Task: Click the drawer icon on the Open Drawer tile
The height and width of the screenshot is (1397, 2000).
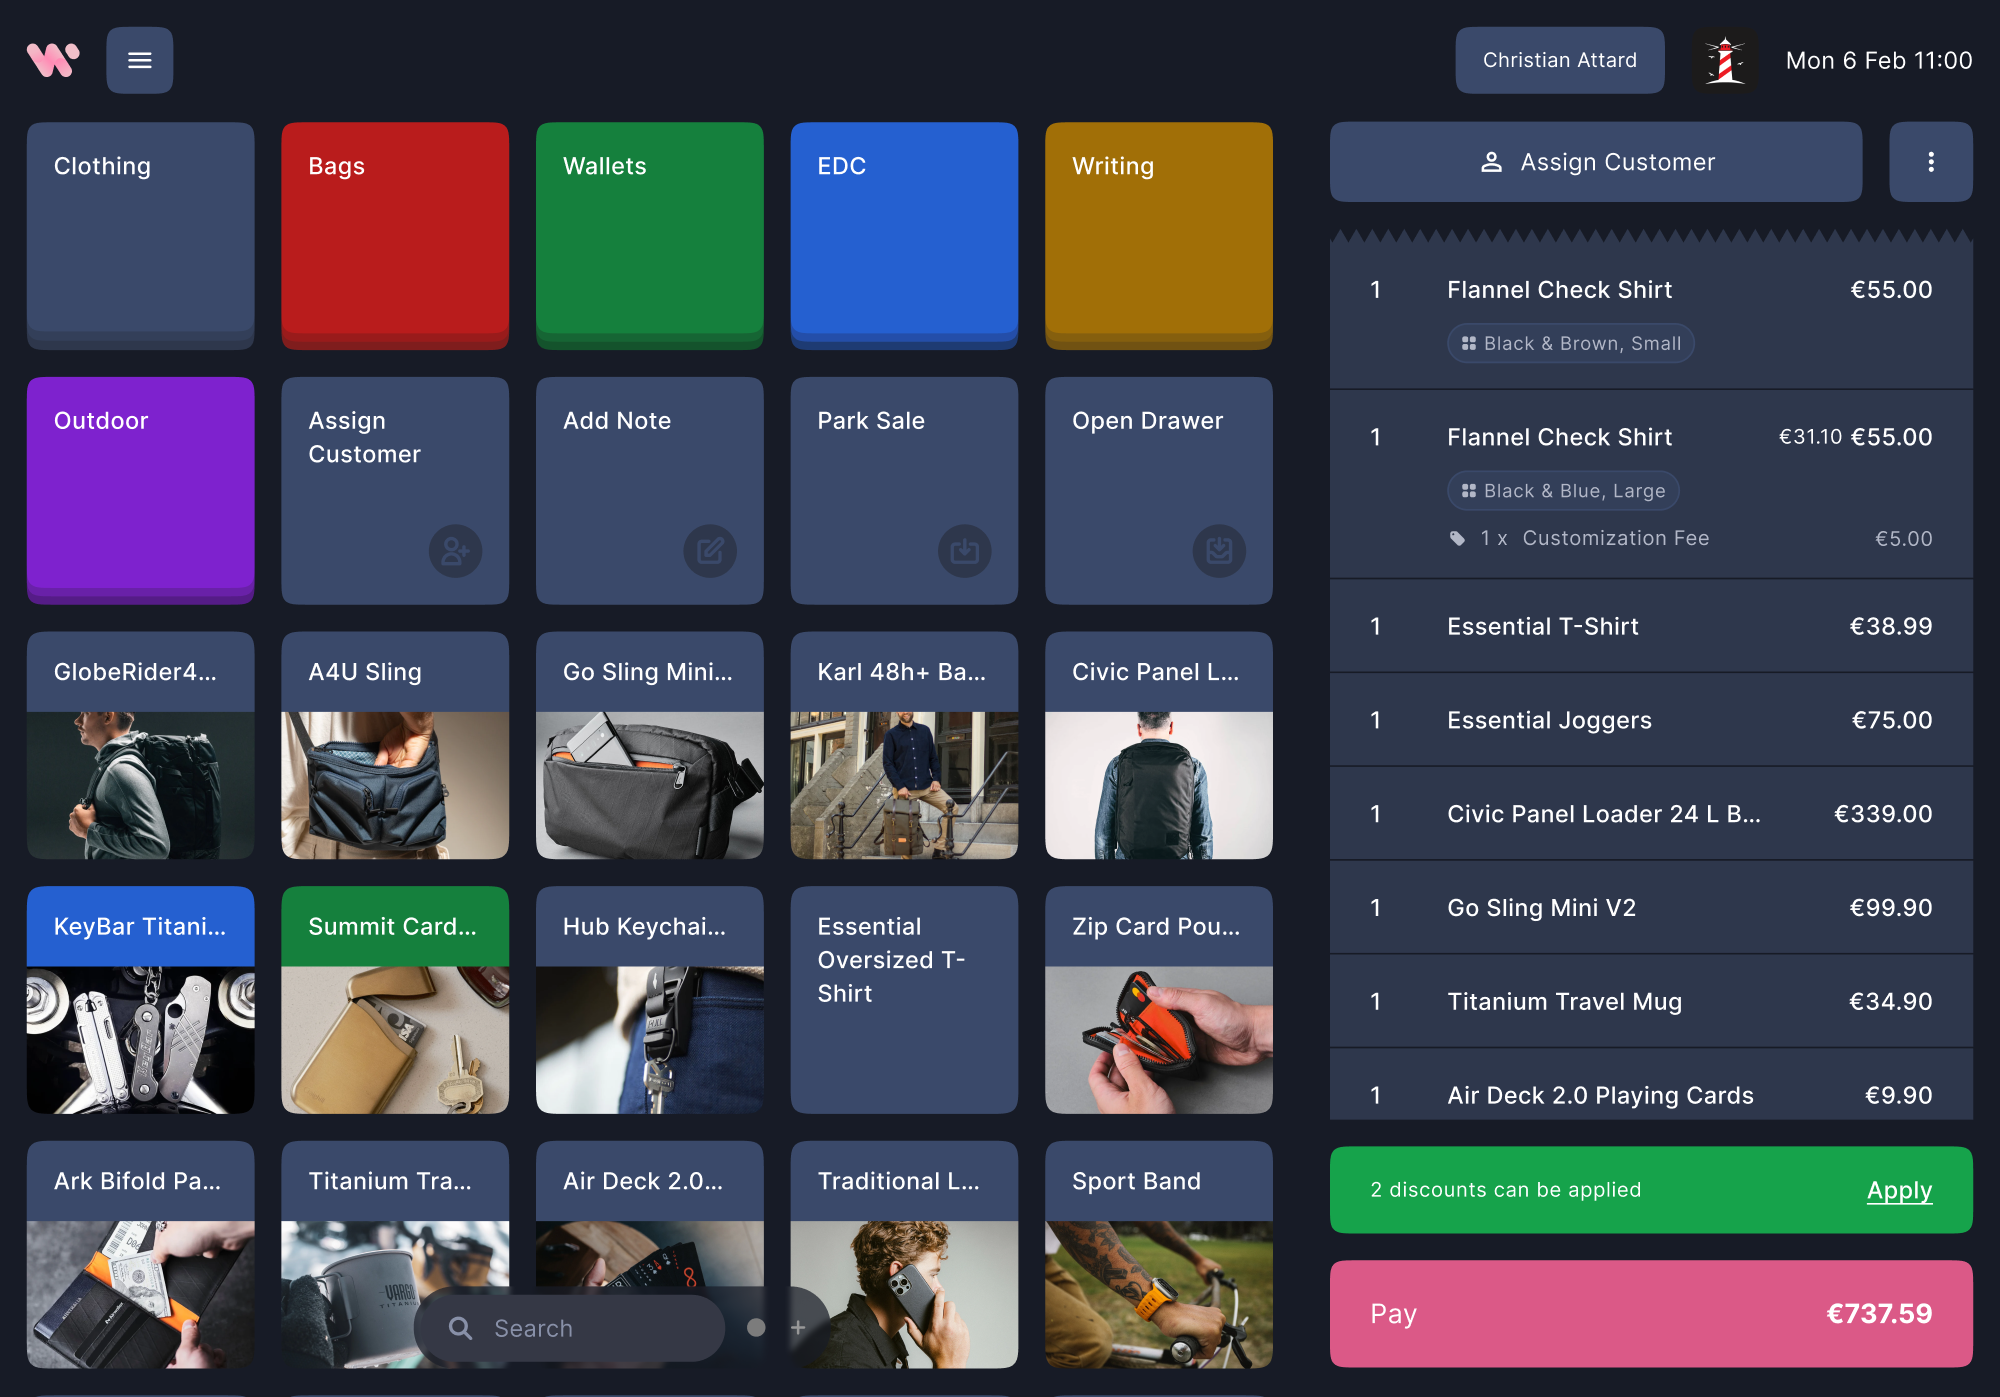Action: [1218, 551]
